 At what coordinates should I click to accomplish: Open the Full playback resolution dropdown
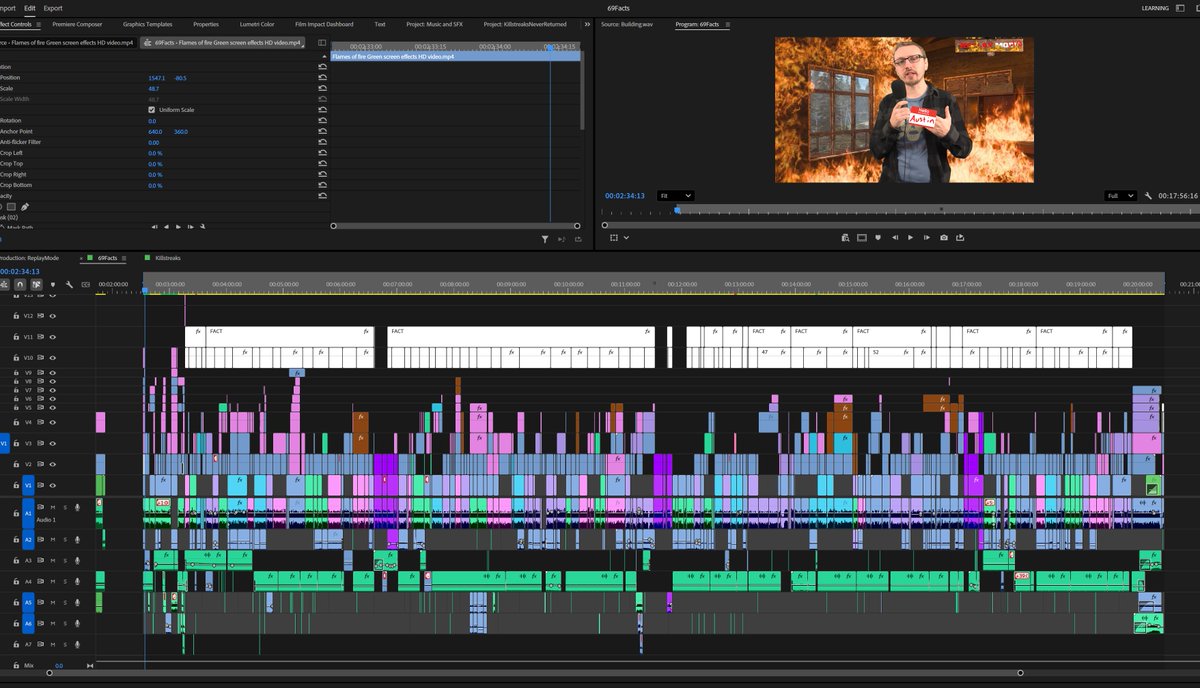[1120, 196]
